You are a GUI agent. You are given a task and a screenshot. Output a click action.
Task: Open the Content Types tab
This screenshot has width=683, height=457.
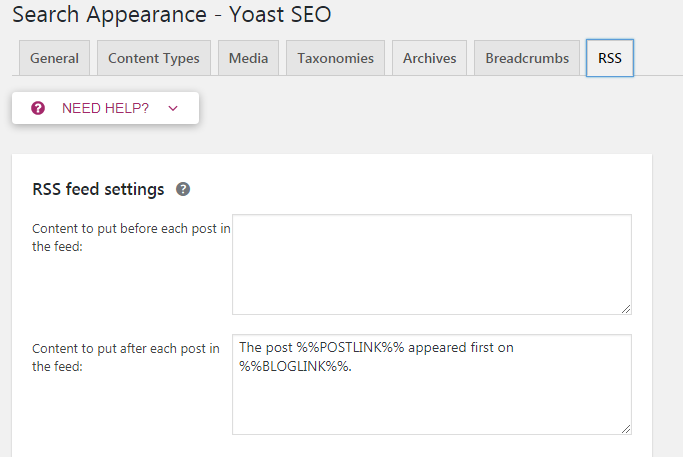point(154,58)
